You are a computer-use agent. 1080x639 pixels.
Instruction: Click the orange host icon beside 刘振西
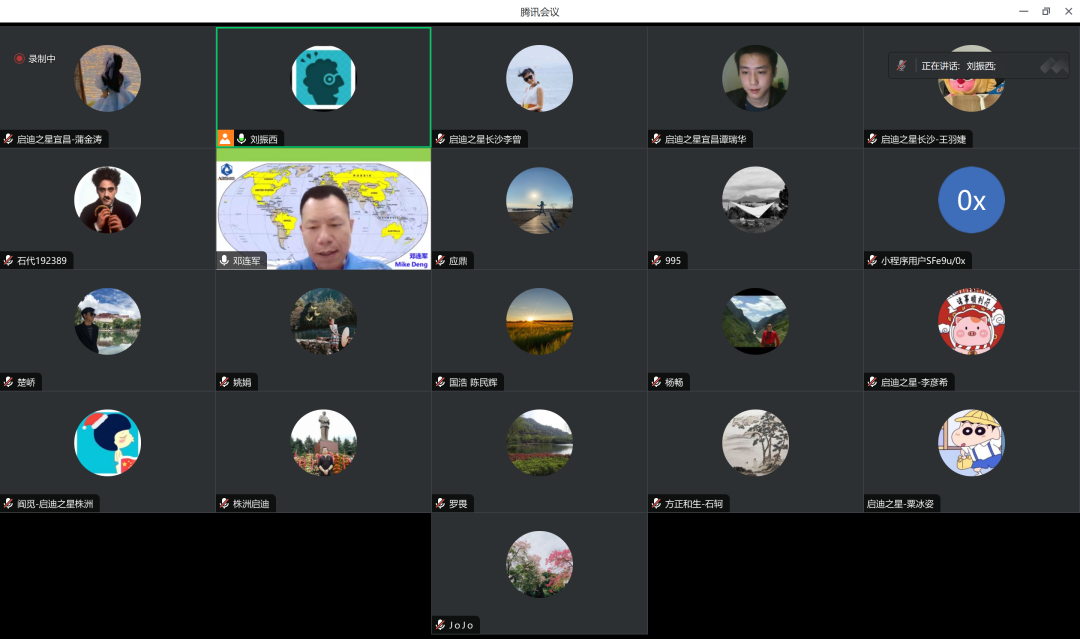225,139
